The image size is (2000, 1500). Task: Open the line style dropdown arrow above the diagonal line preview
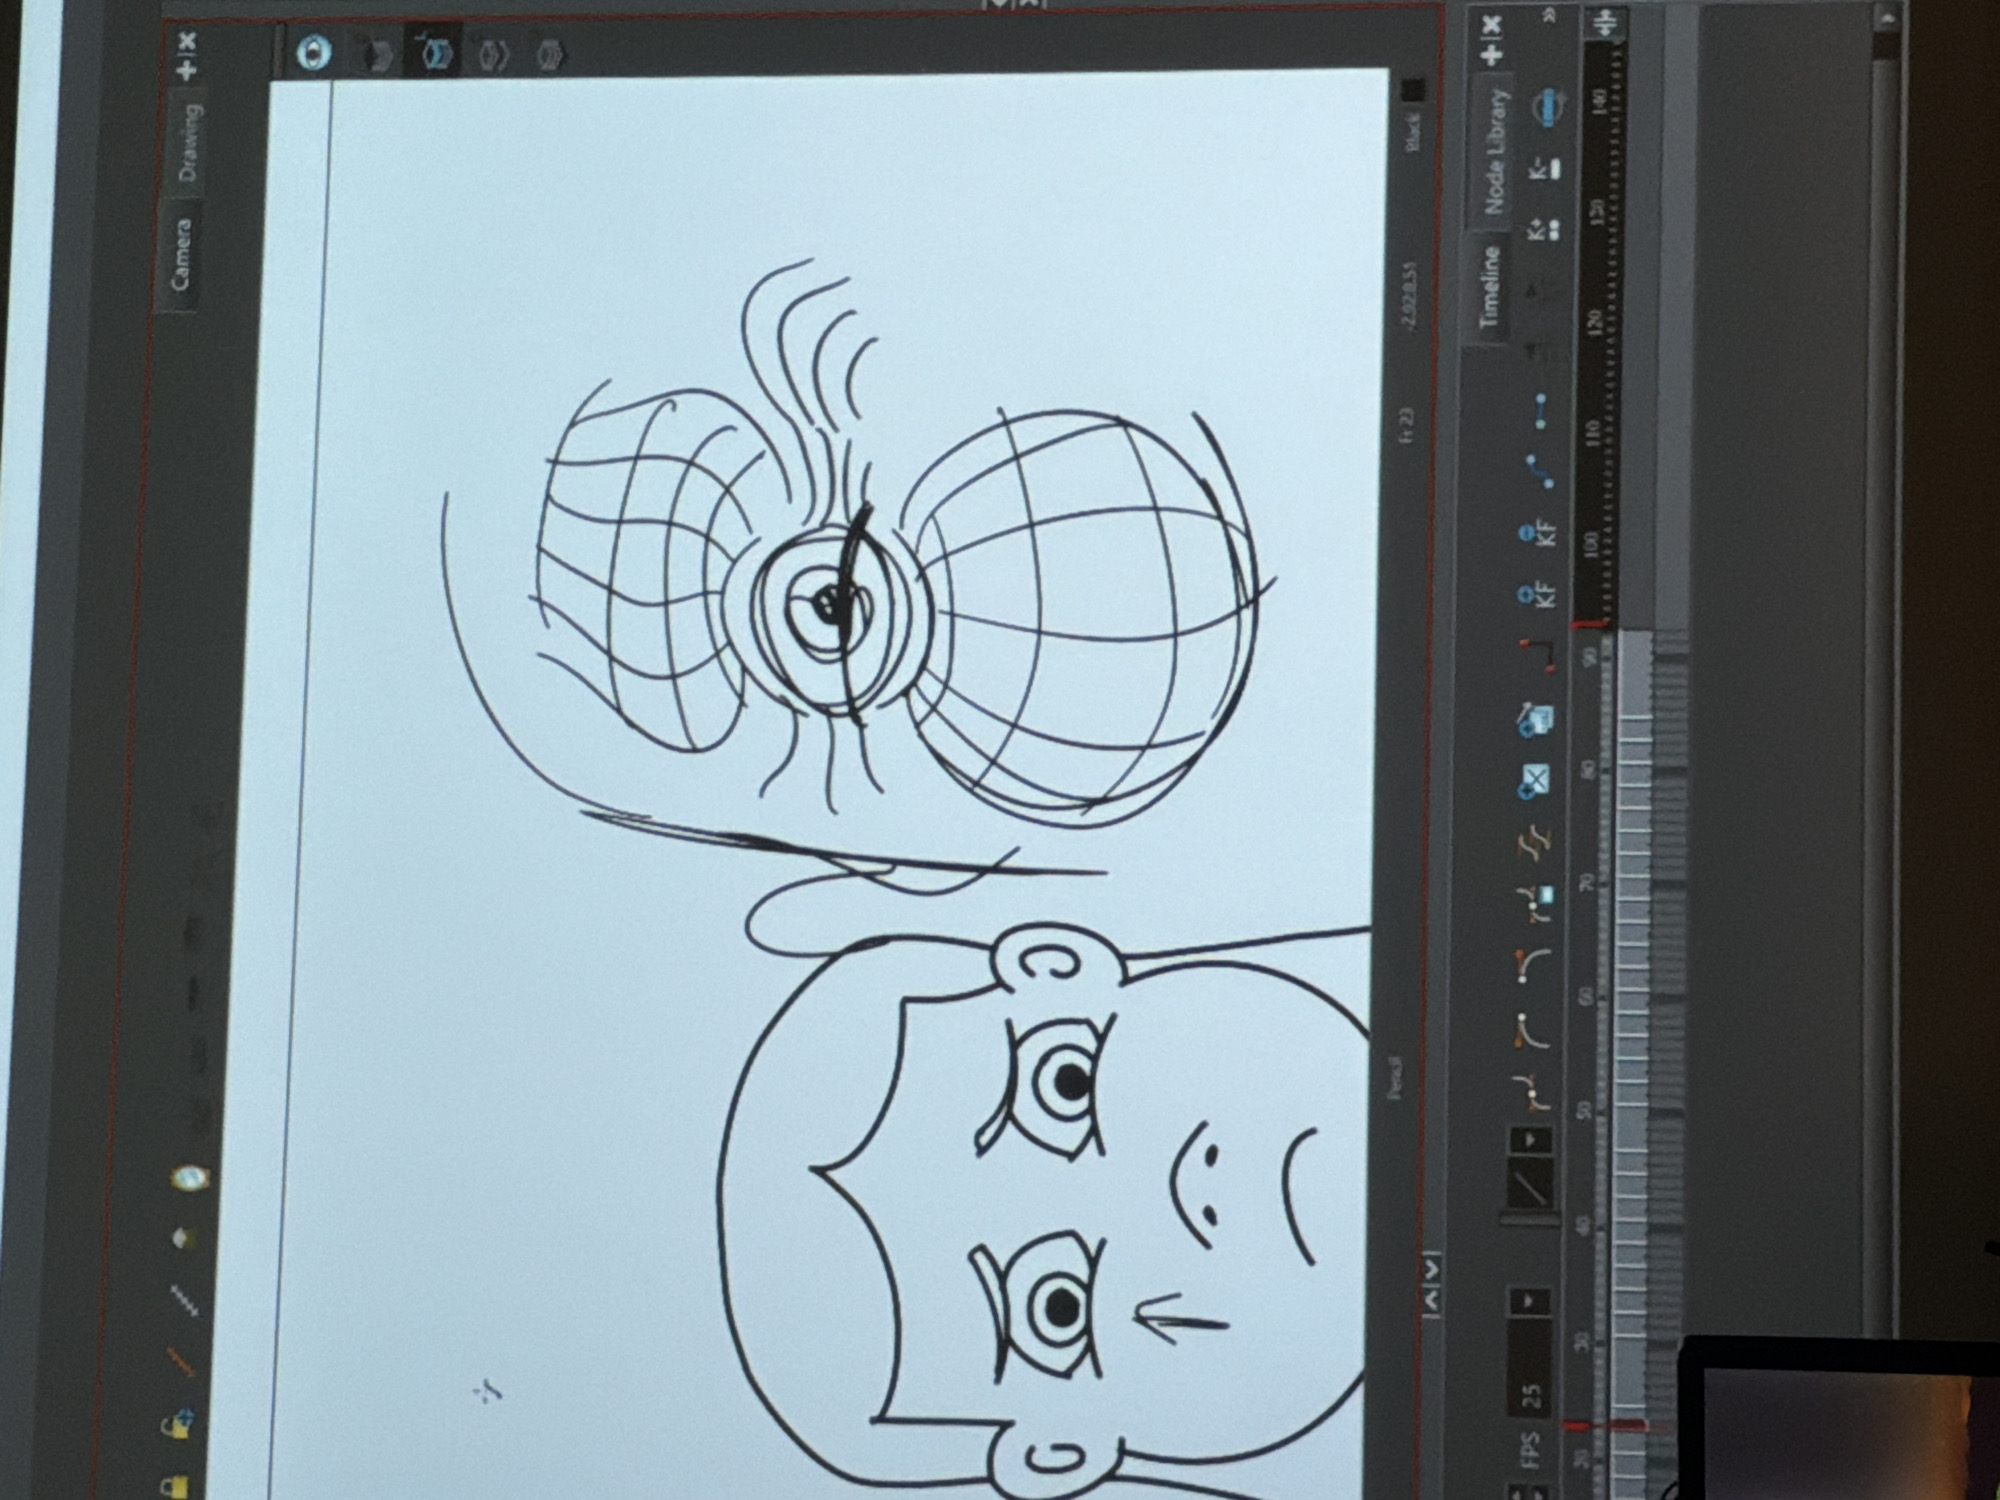point(1529,1140)
